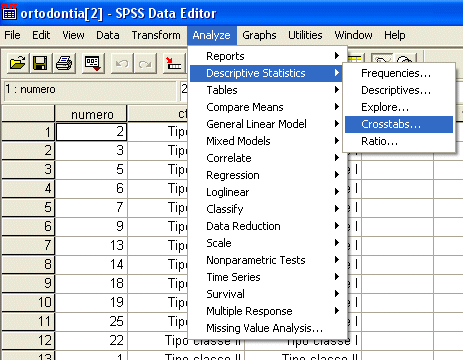Open the Edit menu
The image size is (463, 360).
[41, 35]
